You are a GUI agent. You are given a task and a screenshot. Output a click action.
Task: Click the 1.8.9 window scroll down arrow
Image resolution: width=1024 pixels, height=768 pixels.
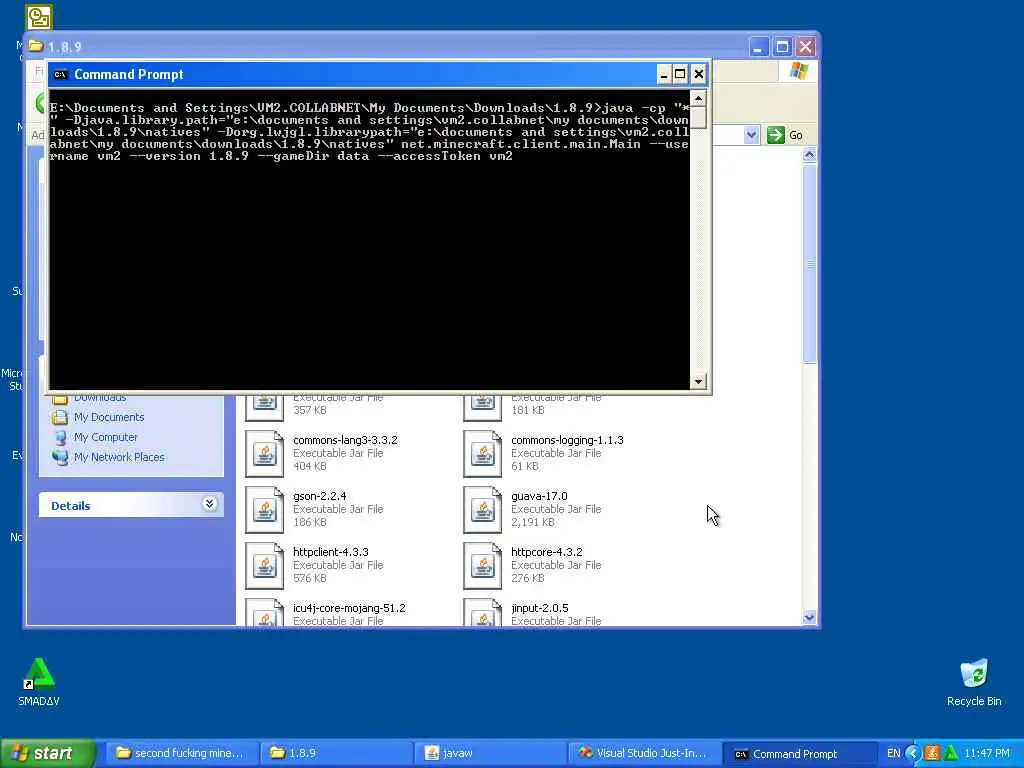[809, 617]
